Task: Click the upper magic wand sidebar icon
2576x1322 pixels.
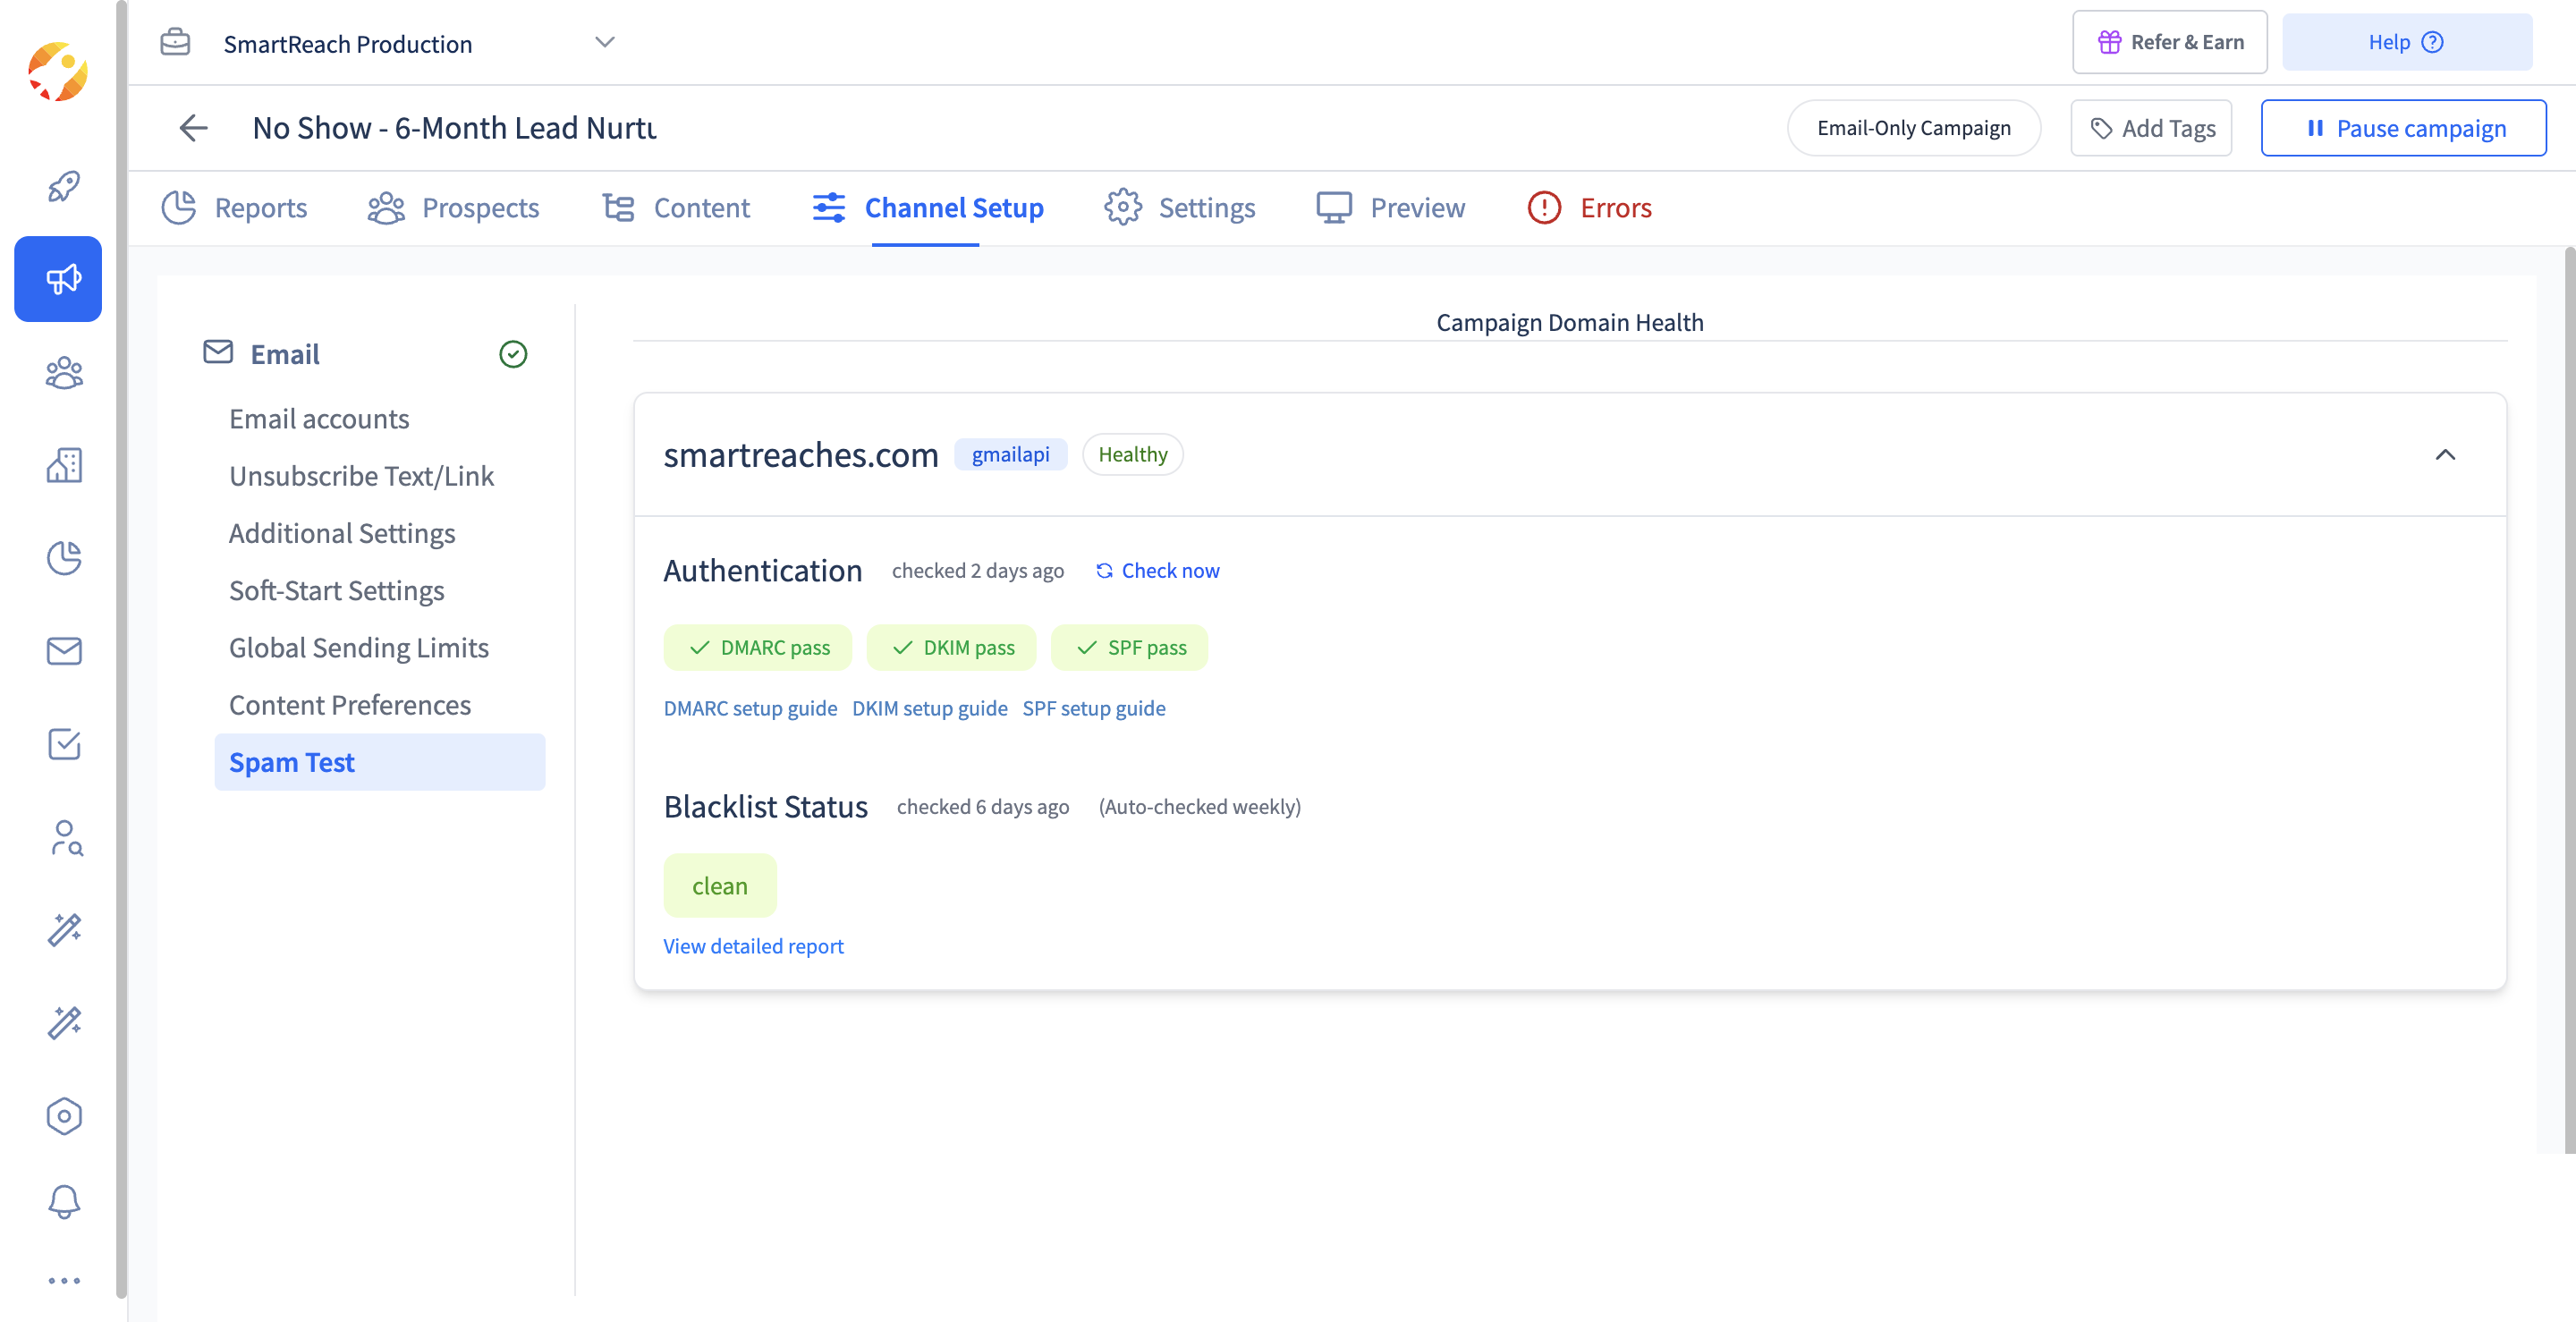Action: click(x=64, y=930)
